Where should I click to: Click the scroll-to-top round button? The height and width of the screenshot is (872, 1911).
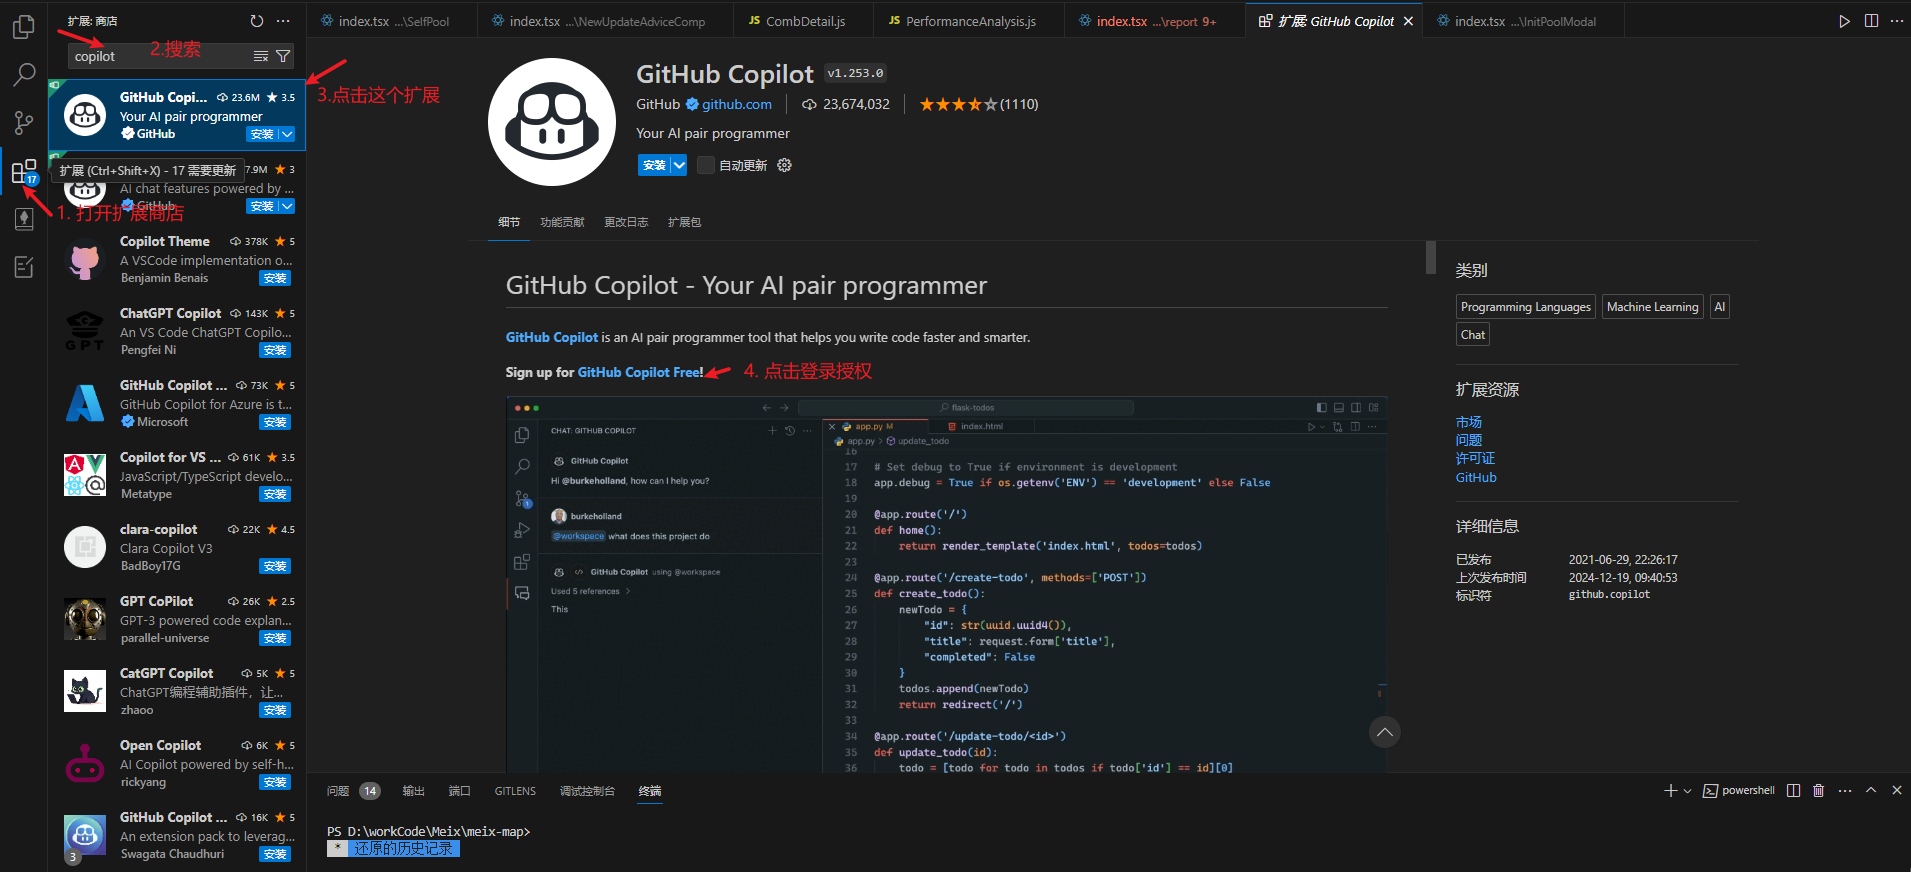[x=1384, y=732]
